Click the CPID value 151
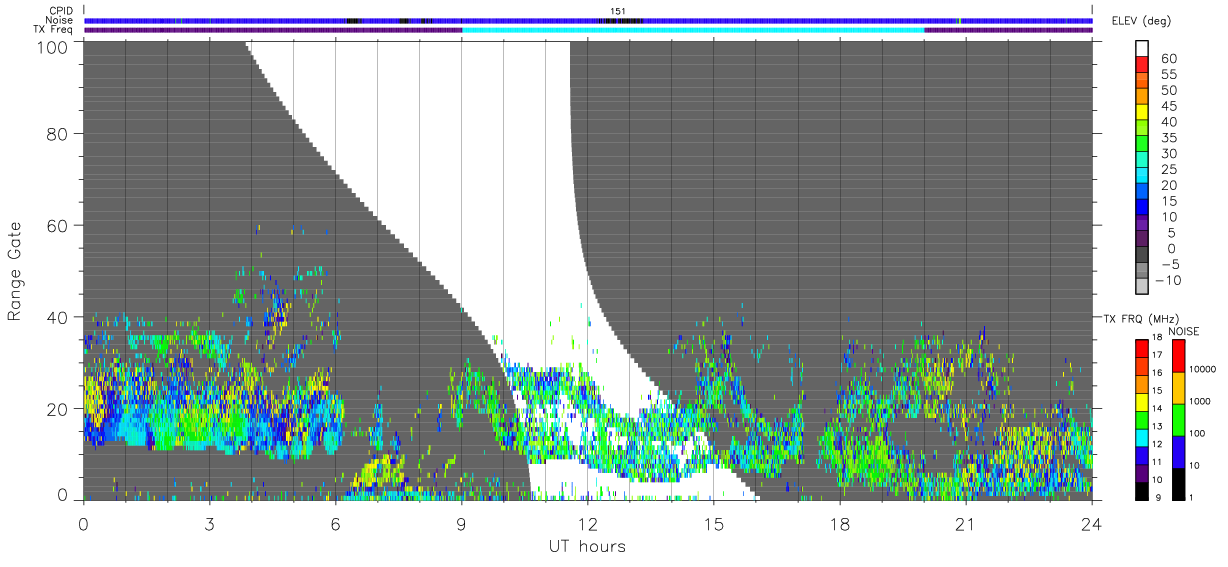Viewport: 1228px width, 567px height. 618,11
